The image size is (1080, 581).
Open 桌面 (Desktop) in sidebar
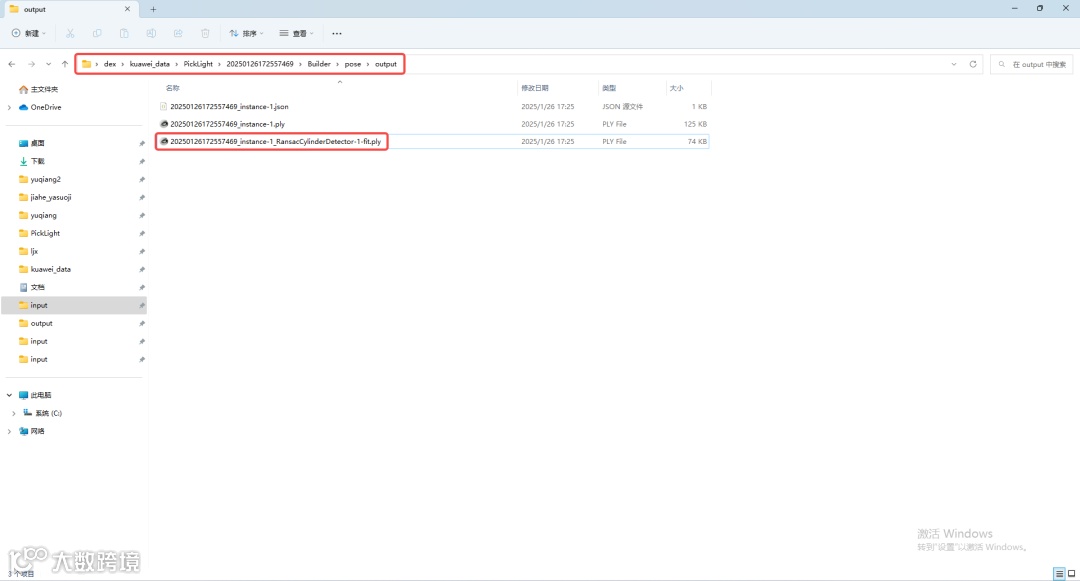tap(37, 143)
